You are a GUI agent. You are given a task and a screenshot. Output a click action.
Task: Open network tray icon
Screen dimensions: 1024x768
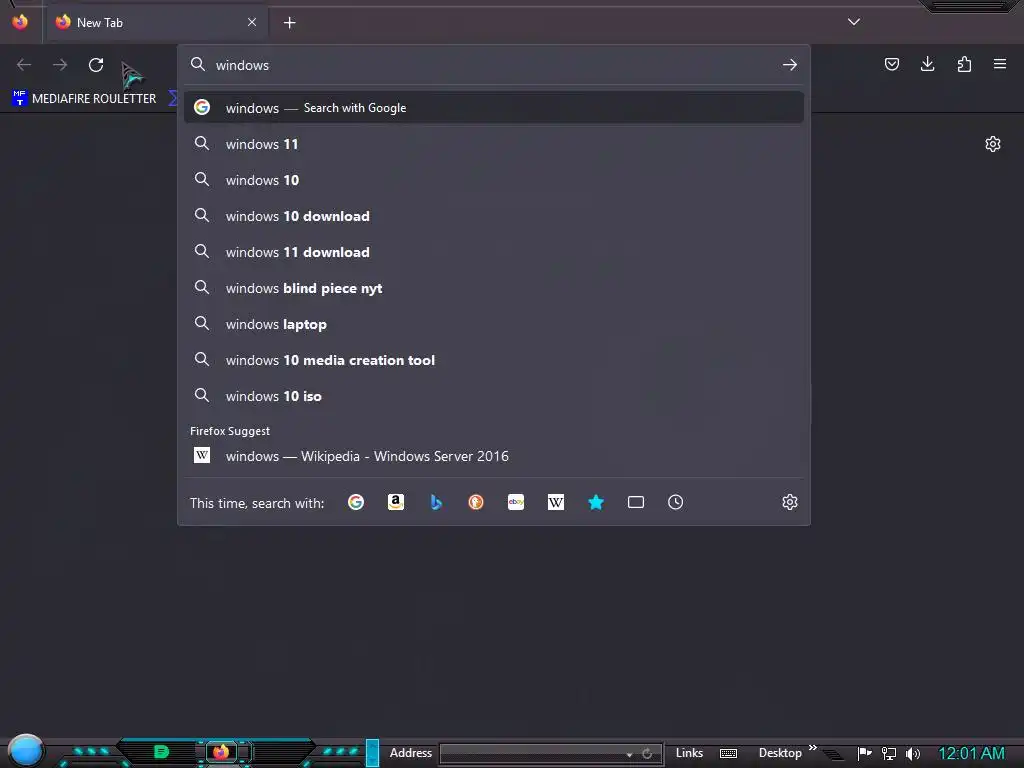[889, 754]
